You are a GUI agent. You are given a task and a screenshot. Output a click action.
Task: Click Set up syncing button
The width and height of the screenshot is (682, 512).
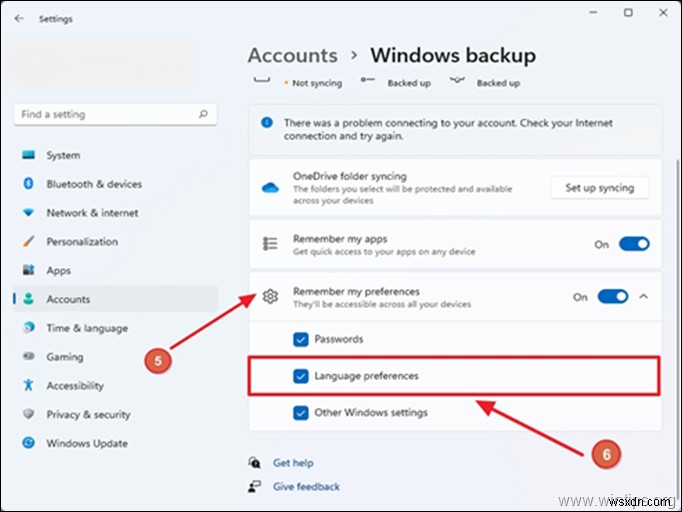point(600,187)
